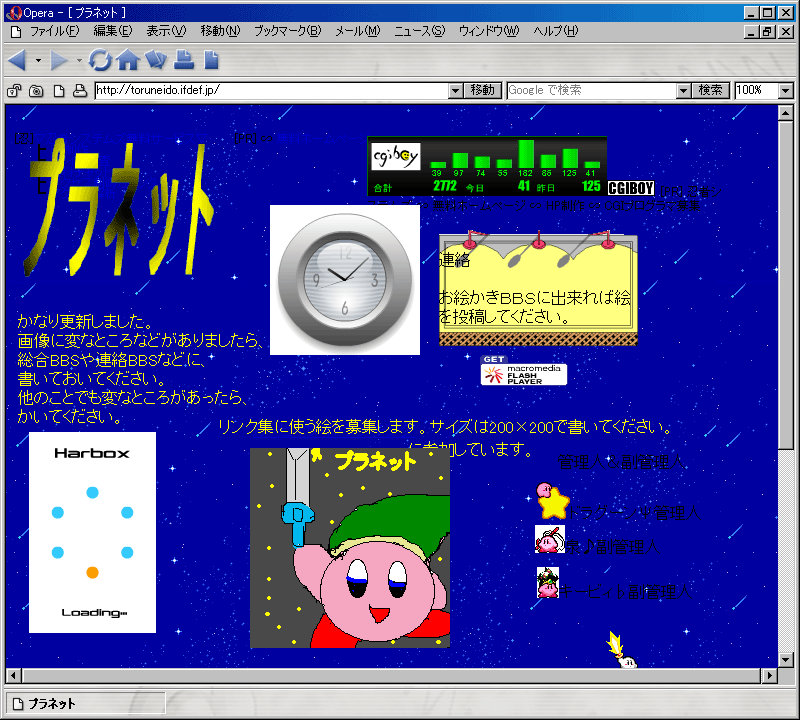
Task: Open the 表示(V) menu
Action: point(166,32)
